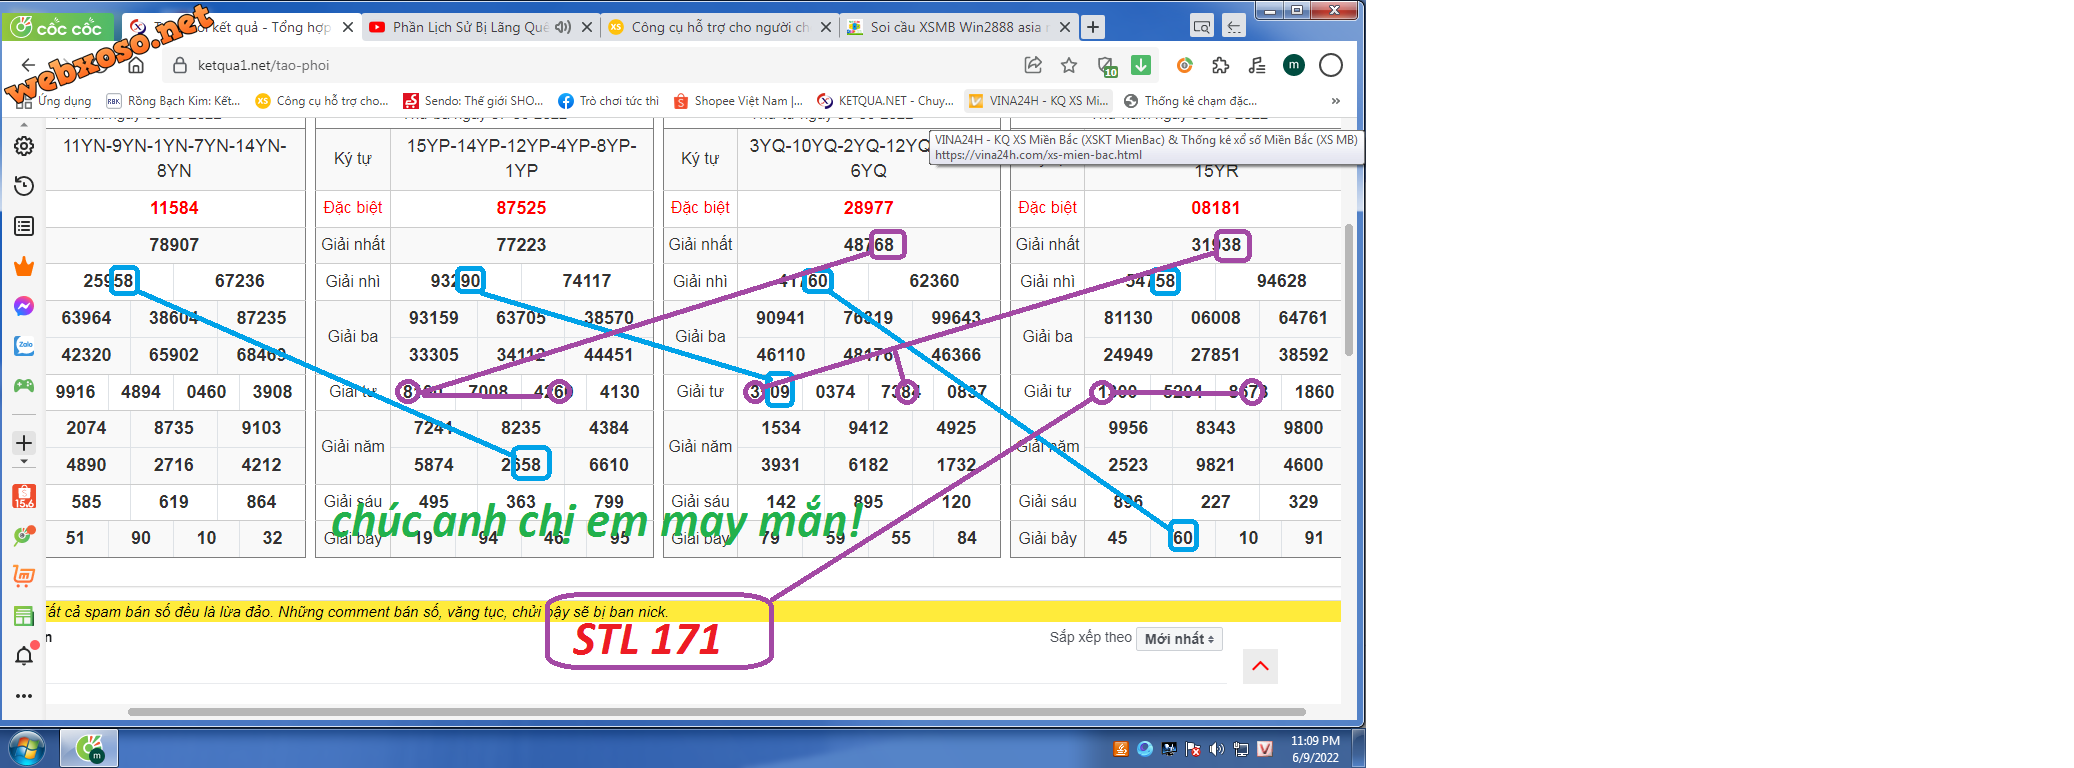Open sidebar notifications bell

[24, 656]
